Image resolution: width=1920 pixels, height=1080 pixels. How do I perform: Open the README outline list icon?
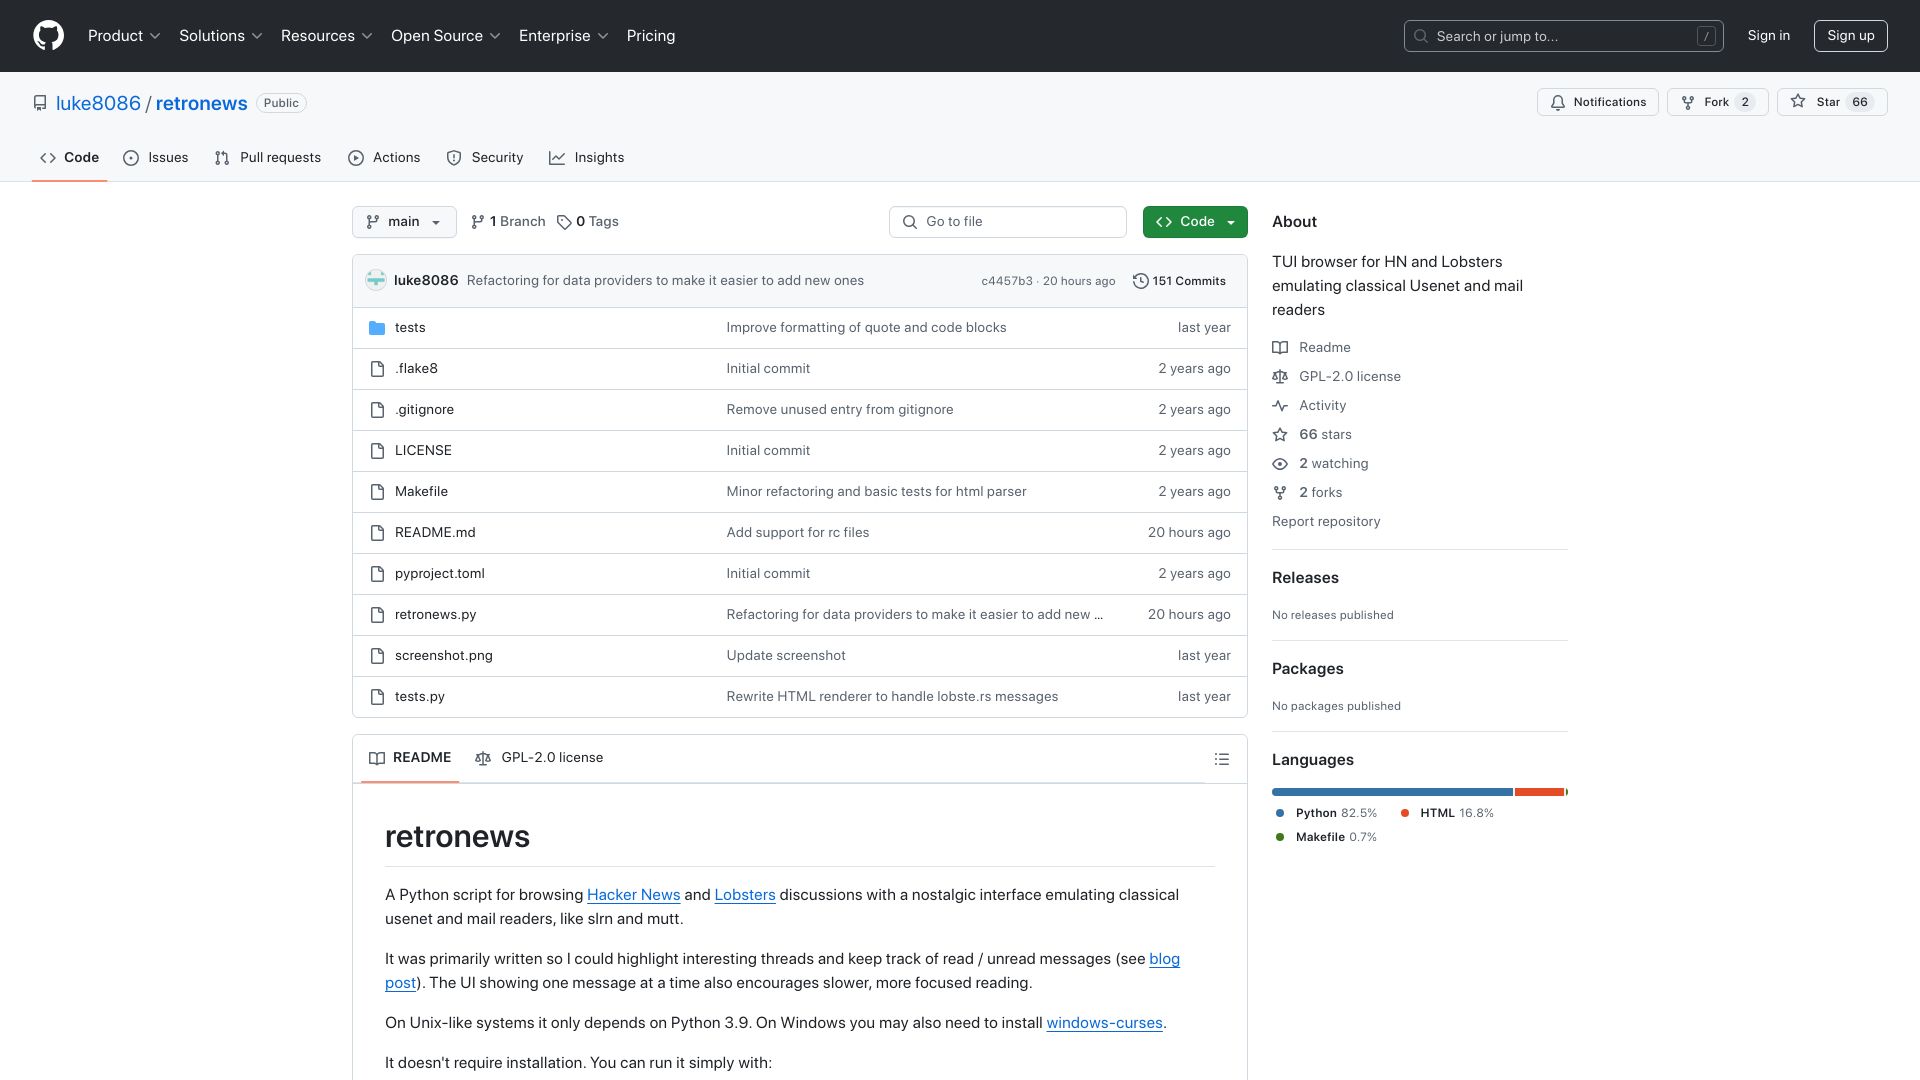[x=1222, y=759]
